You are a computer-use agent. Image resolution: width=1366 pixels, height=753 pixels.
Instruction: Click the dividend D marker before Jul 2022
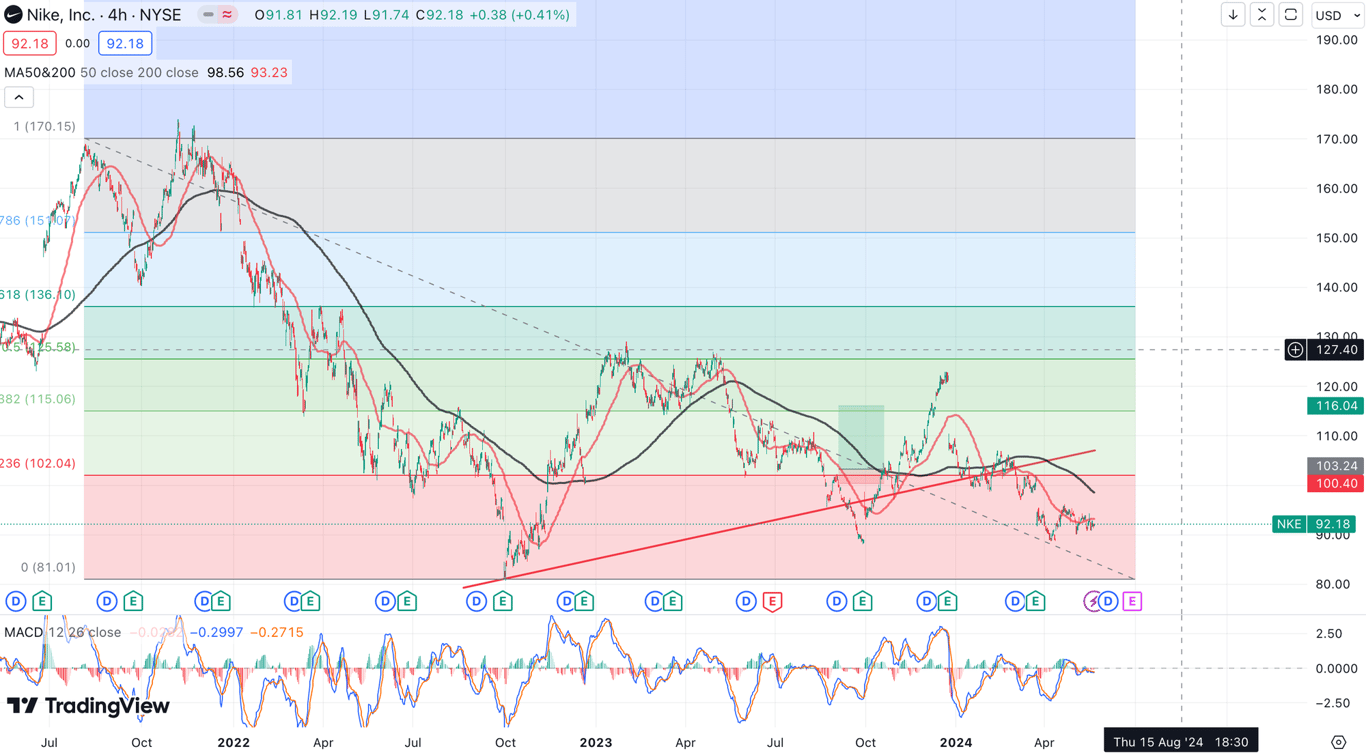point(385,601)
